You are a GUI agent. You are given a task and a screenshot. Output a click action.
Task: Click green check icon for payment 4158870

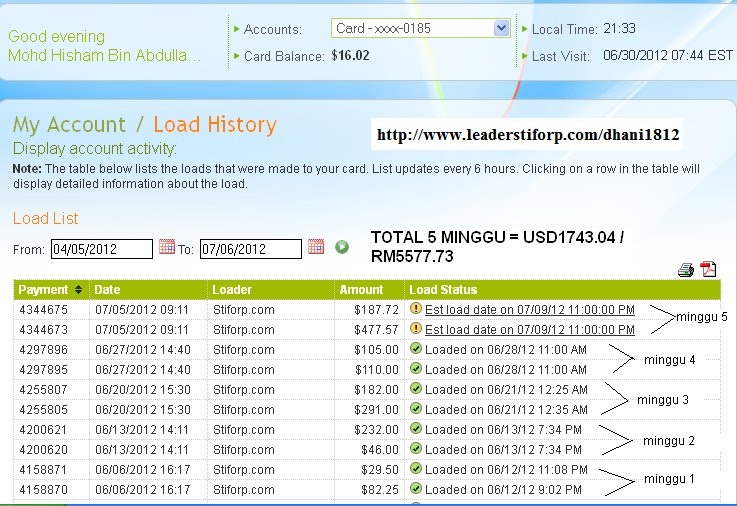click(x=416, y=488)
